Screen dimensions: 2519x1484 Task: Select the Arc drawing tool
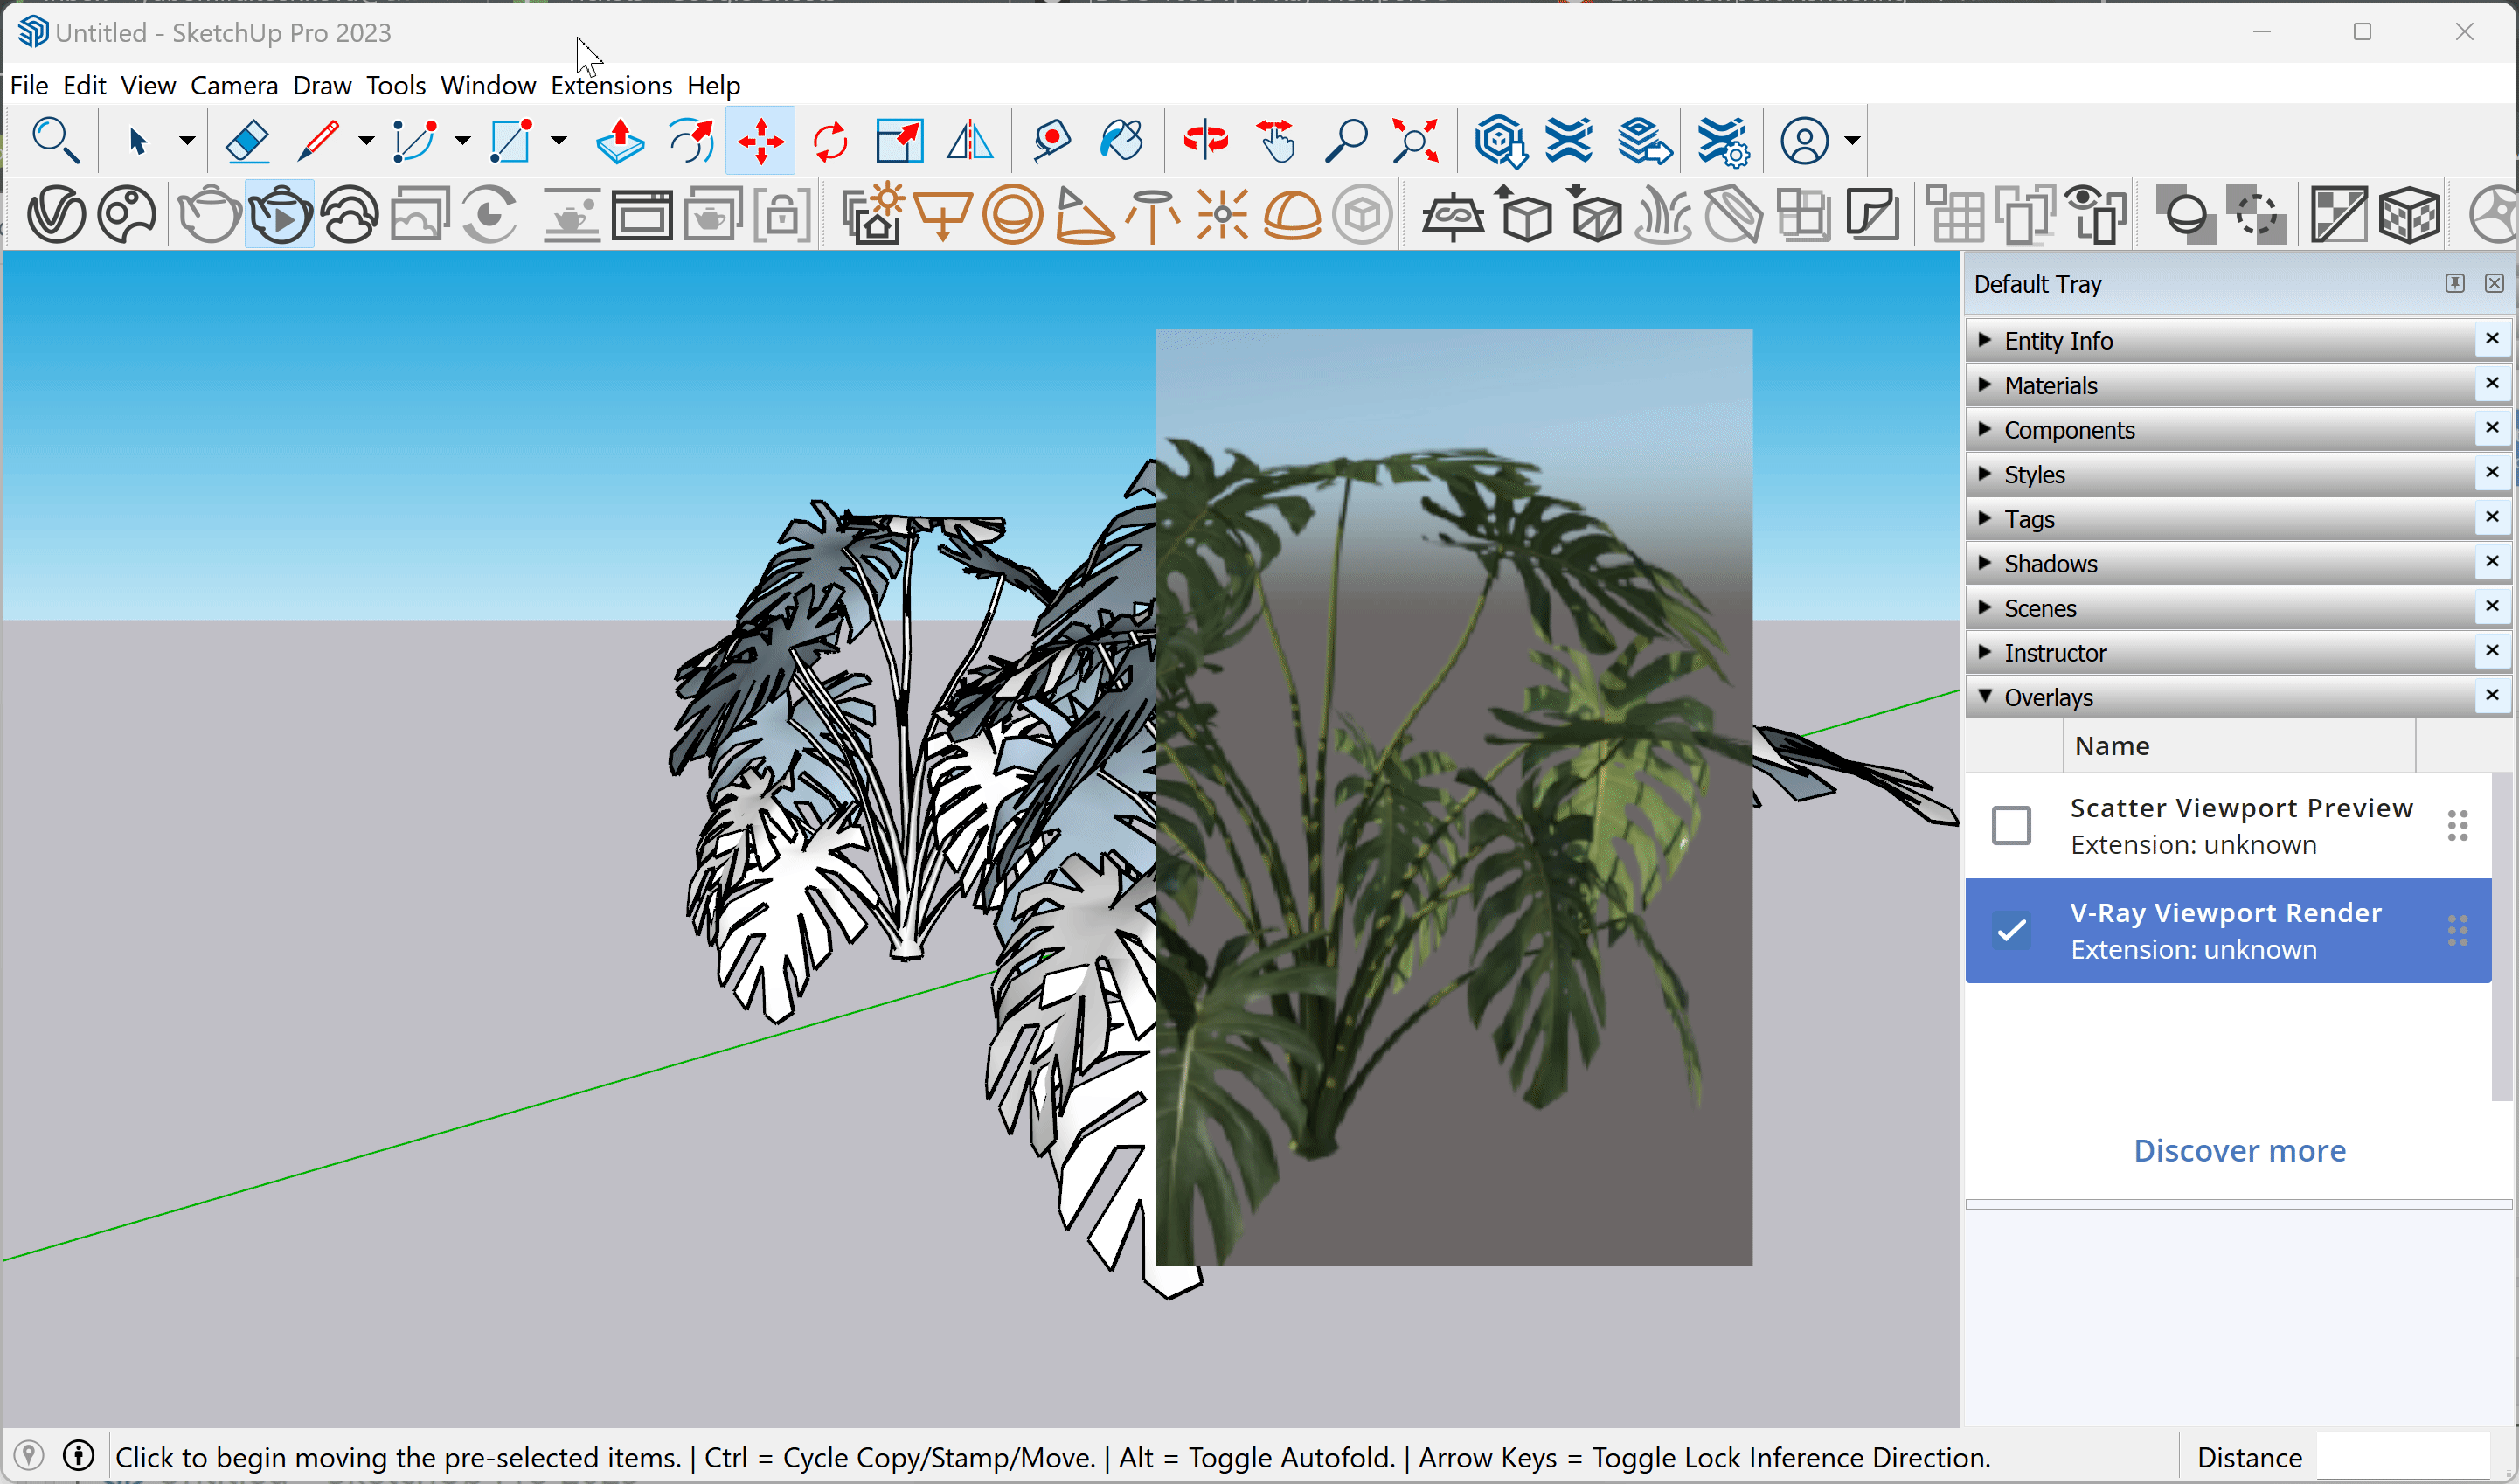(414, 140)
